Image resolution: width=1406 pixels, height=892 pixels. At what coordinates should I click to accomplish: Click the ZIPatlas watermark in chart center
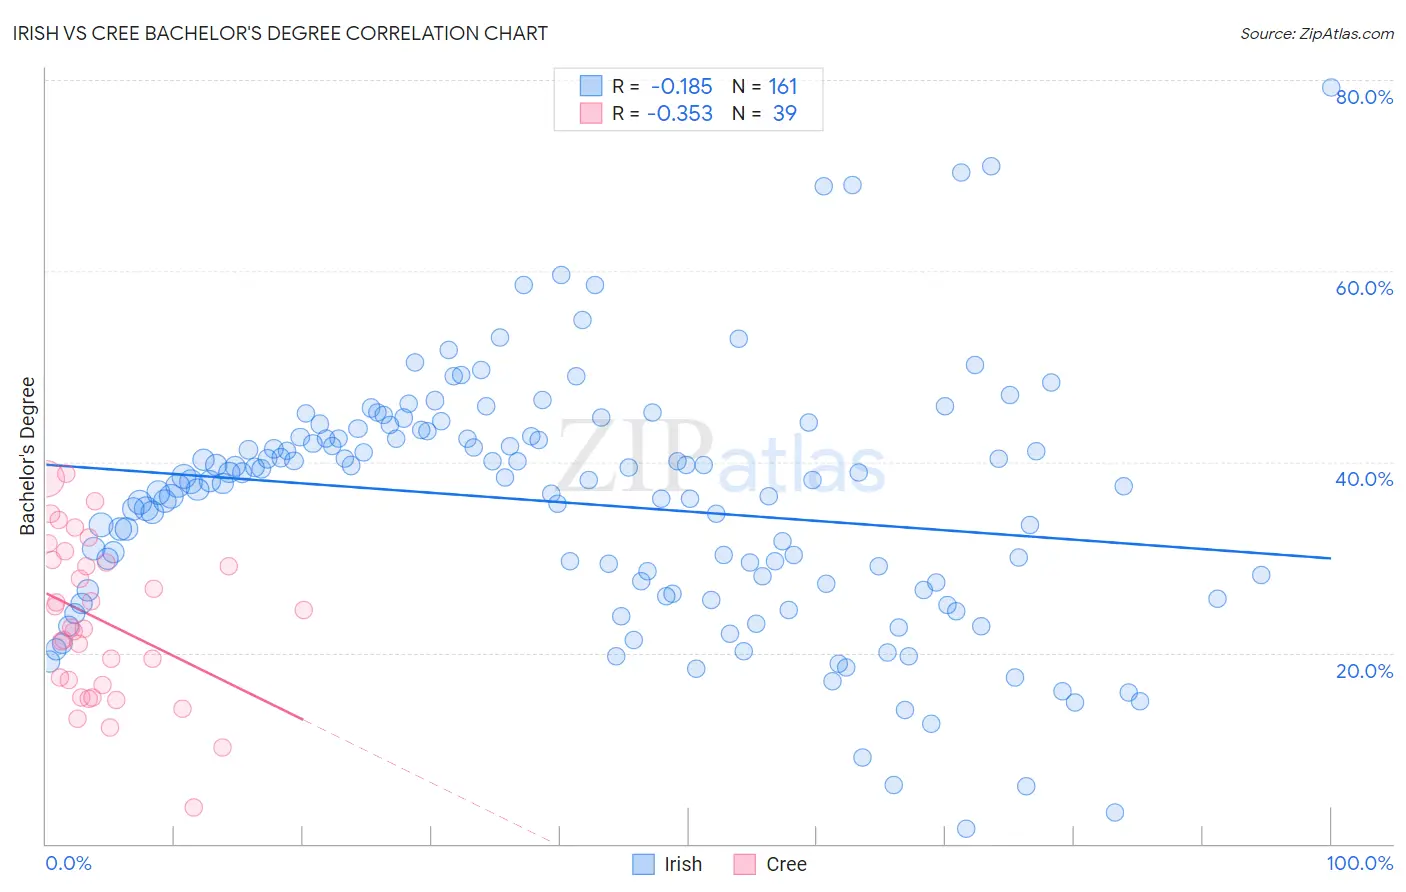pos(721,458)
